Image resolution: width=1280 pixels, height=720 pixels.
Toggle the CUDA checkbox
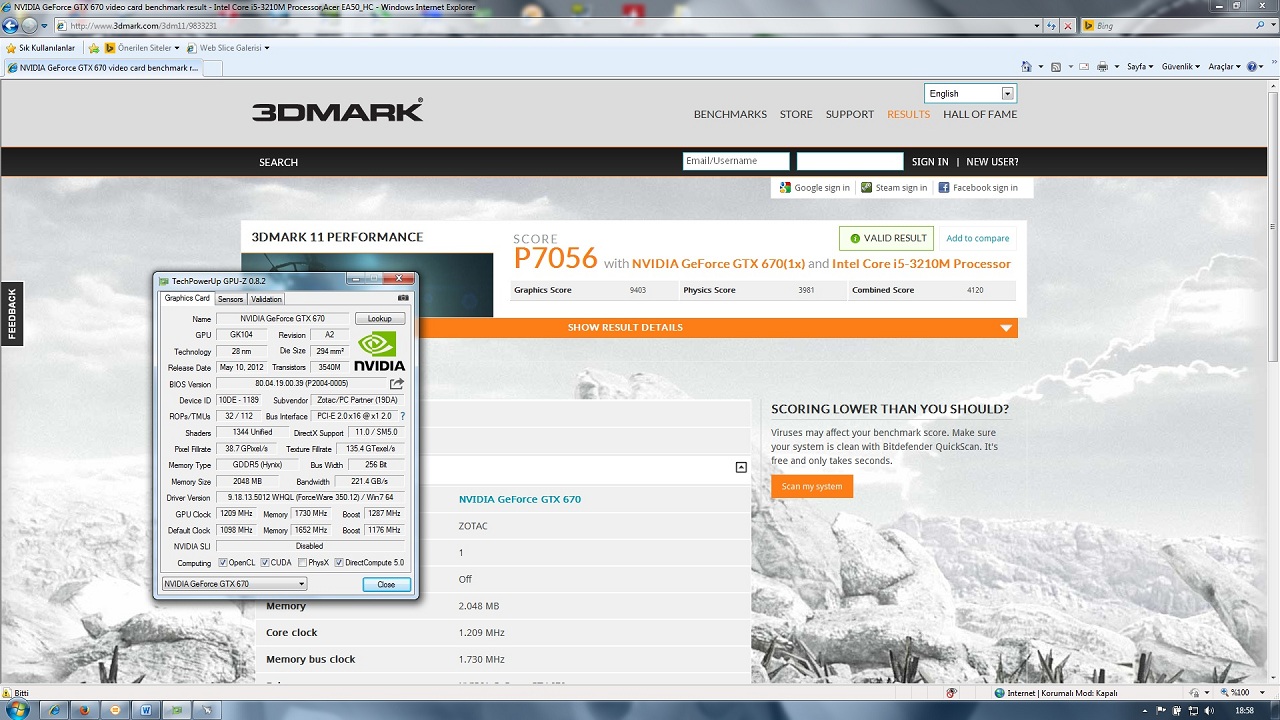pyautogui.click(x=265, y=562)
